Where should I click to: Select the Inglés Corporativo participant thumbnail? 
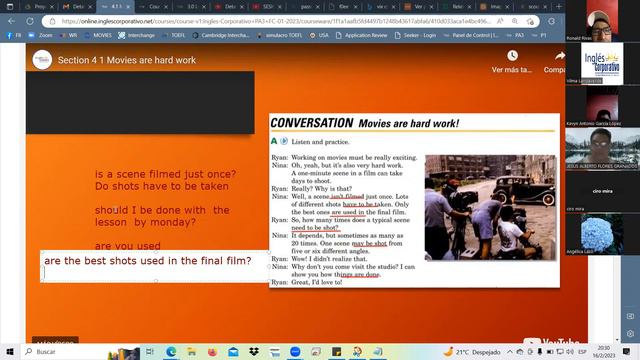pos(602,64)
